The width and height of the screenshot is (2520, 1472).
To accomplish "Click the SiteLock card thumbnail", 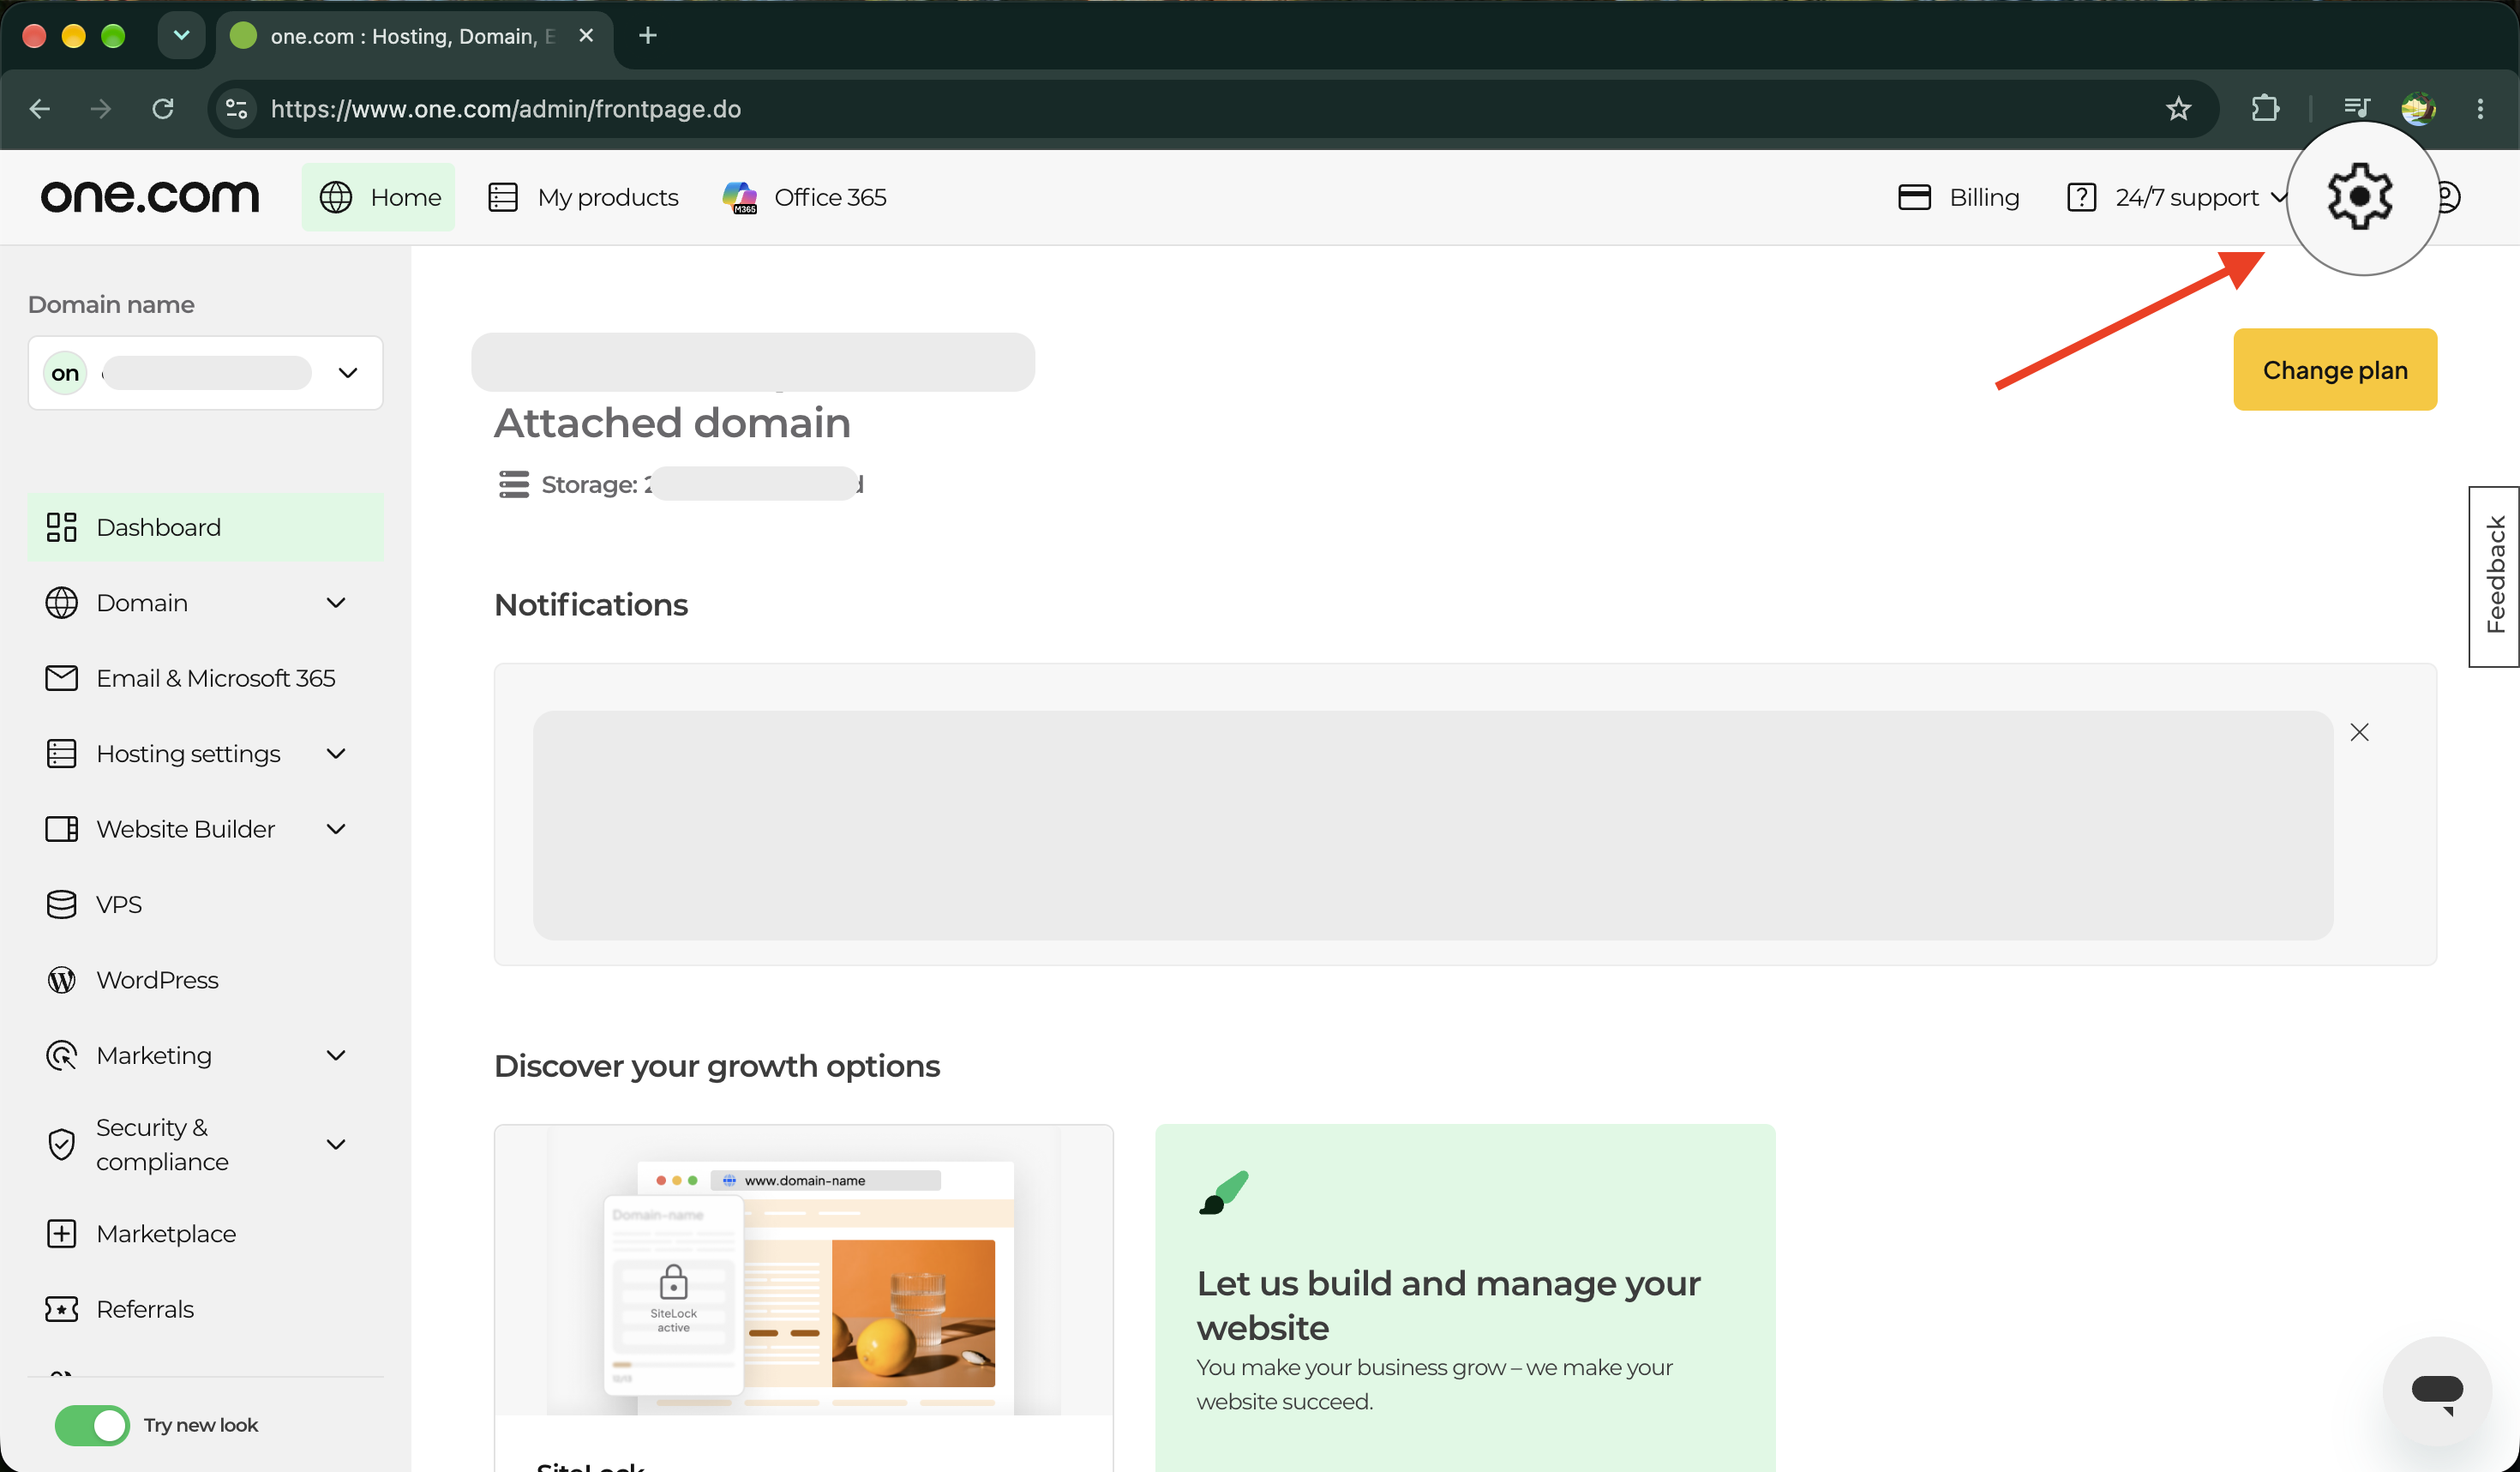I will [x=803, y=1271].
